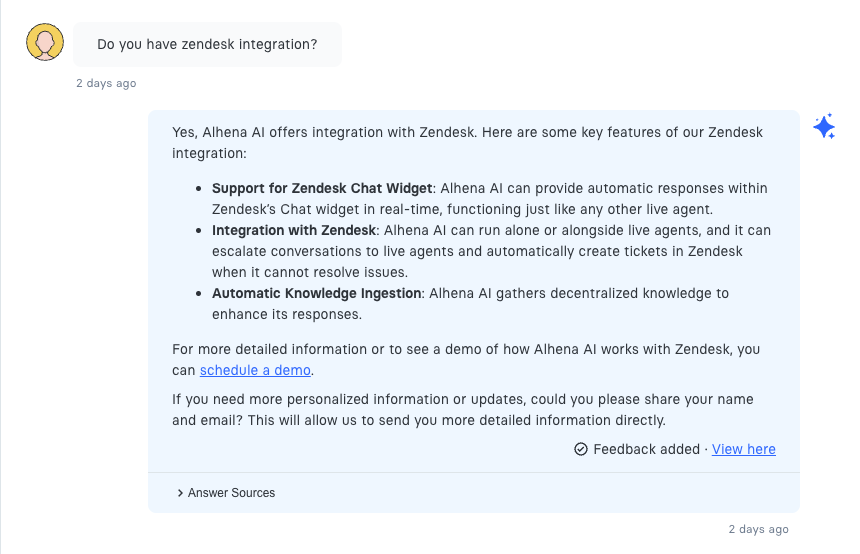Click the timestamp below the AI response
Viewport: 860px width, 554px height.
click(x=758, y=529)
